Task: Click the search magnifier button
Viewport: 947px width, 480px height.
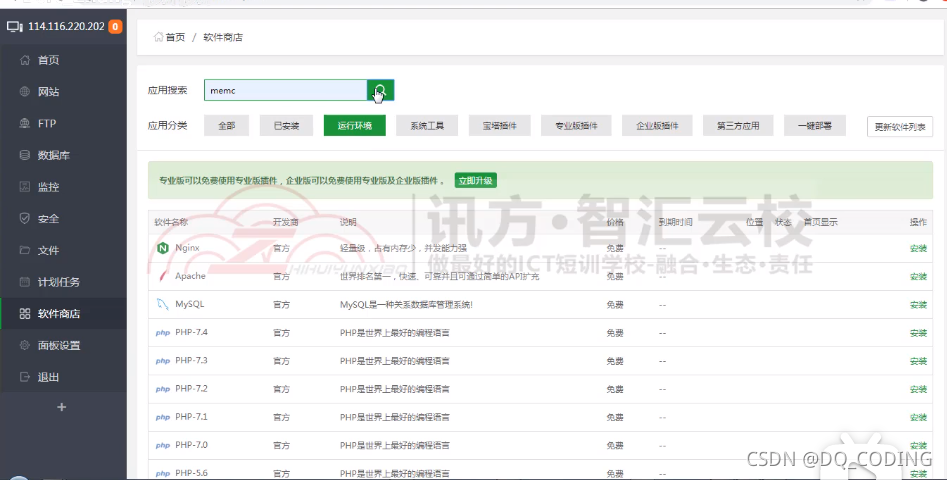Action: [380, 91]
